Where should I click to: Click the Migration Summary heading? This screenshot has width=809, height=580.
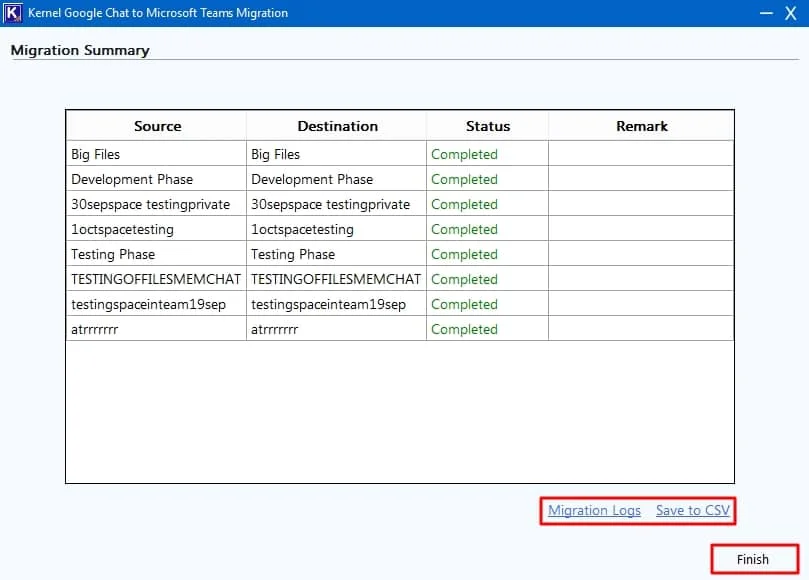pos(80,51)
